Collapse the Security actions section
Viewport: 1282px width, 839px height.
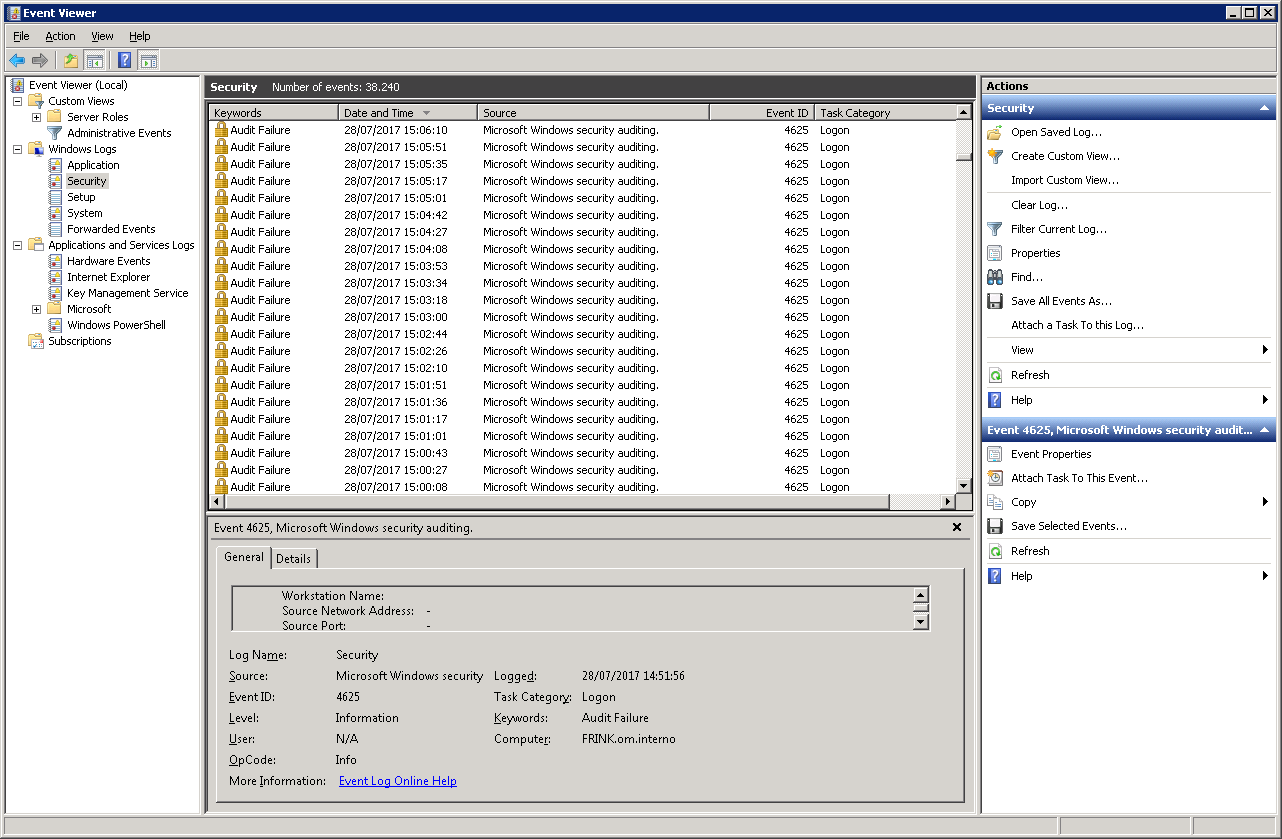click(1264, 108)
